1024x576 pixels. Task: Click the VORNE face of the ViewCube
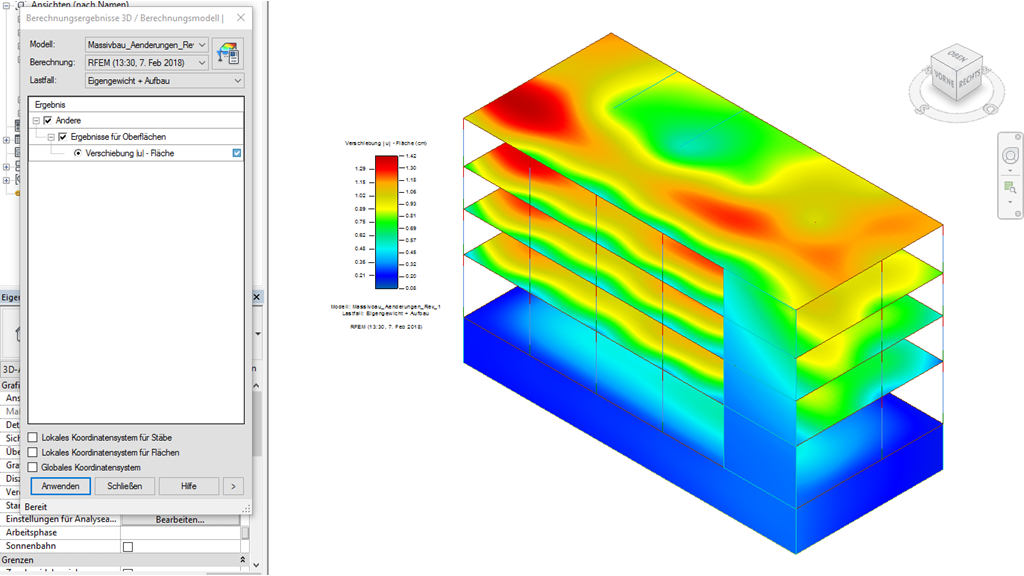pyautogui.click(x=944, y=78)
